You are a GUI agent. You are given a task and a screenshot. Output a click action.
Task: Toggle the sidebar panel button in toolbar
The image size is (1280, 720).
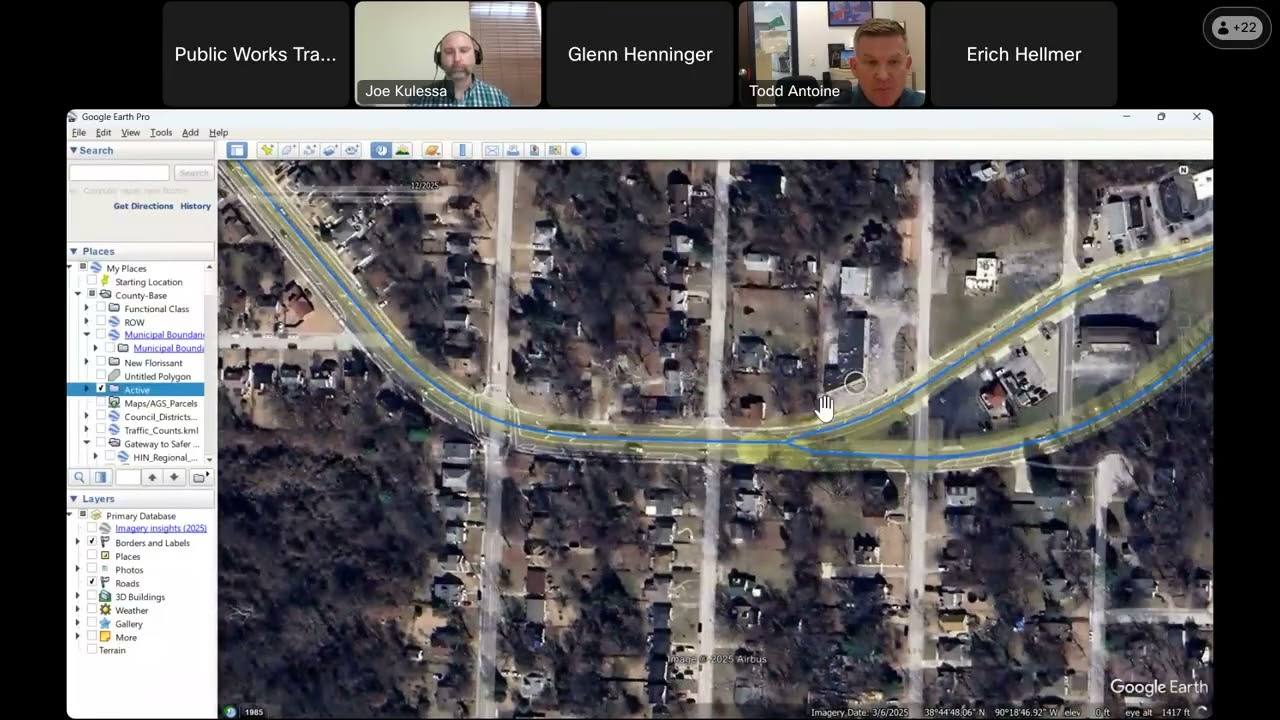[x=236, y=150]
